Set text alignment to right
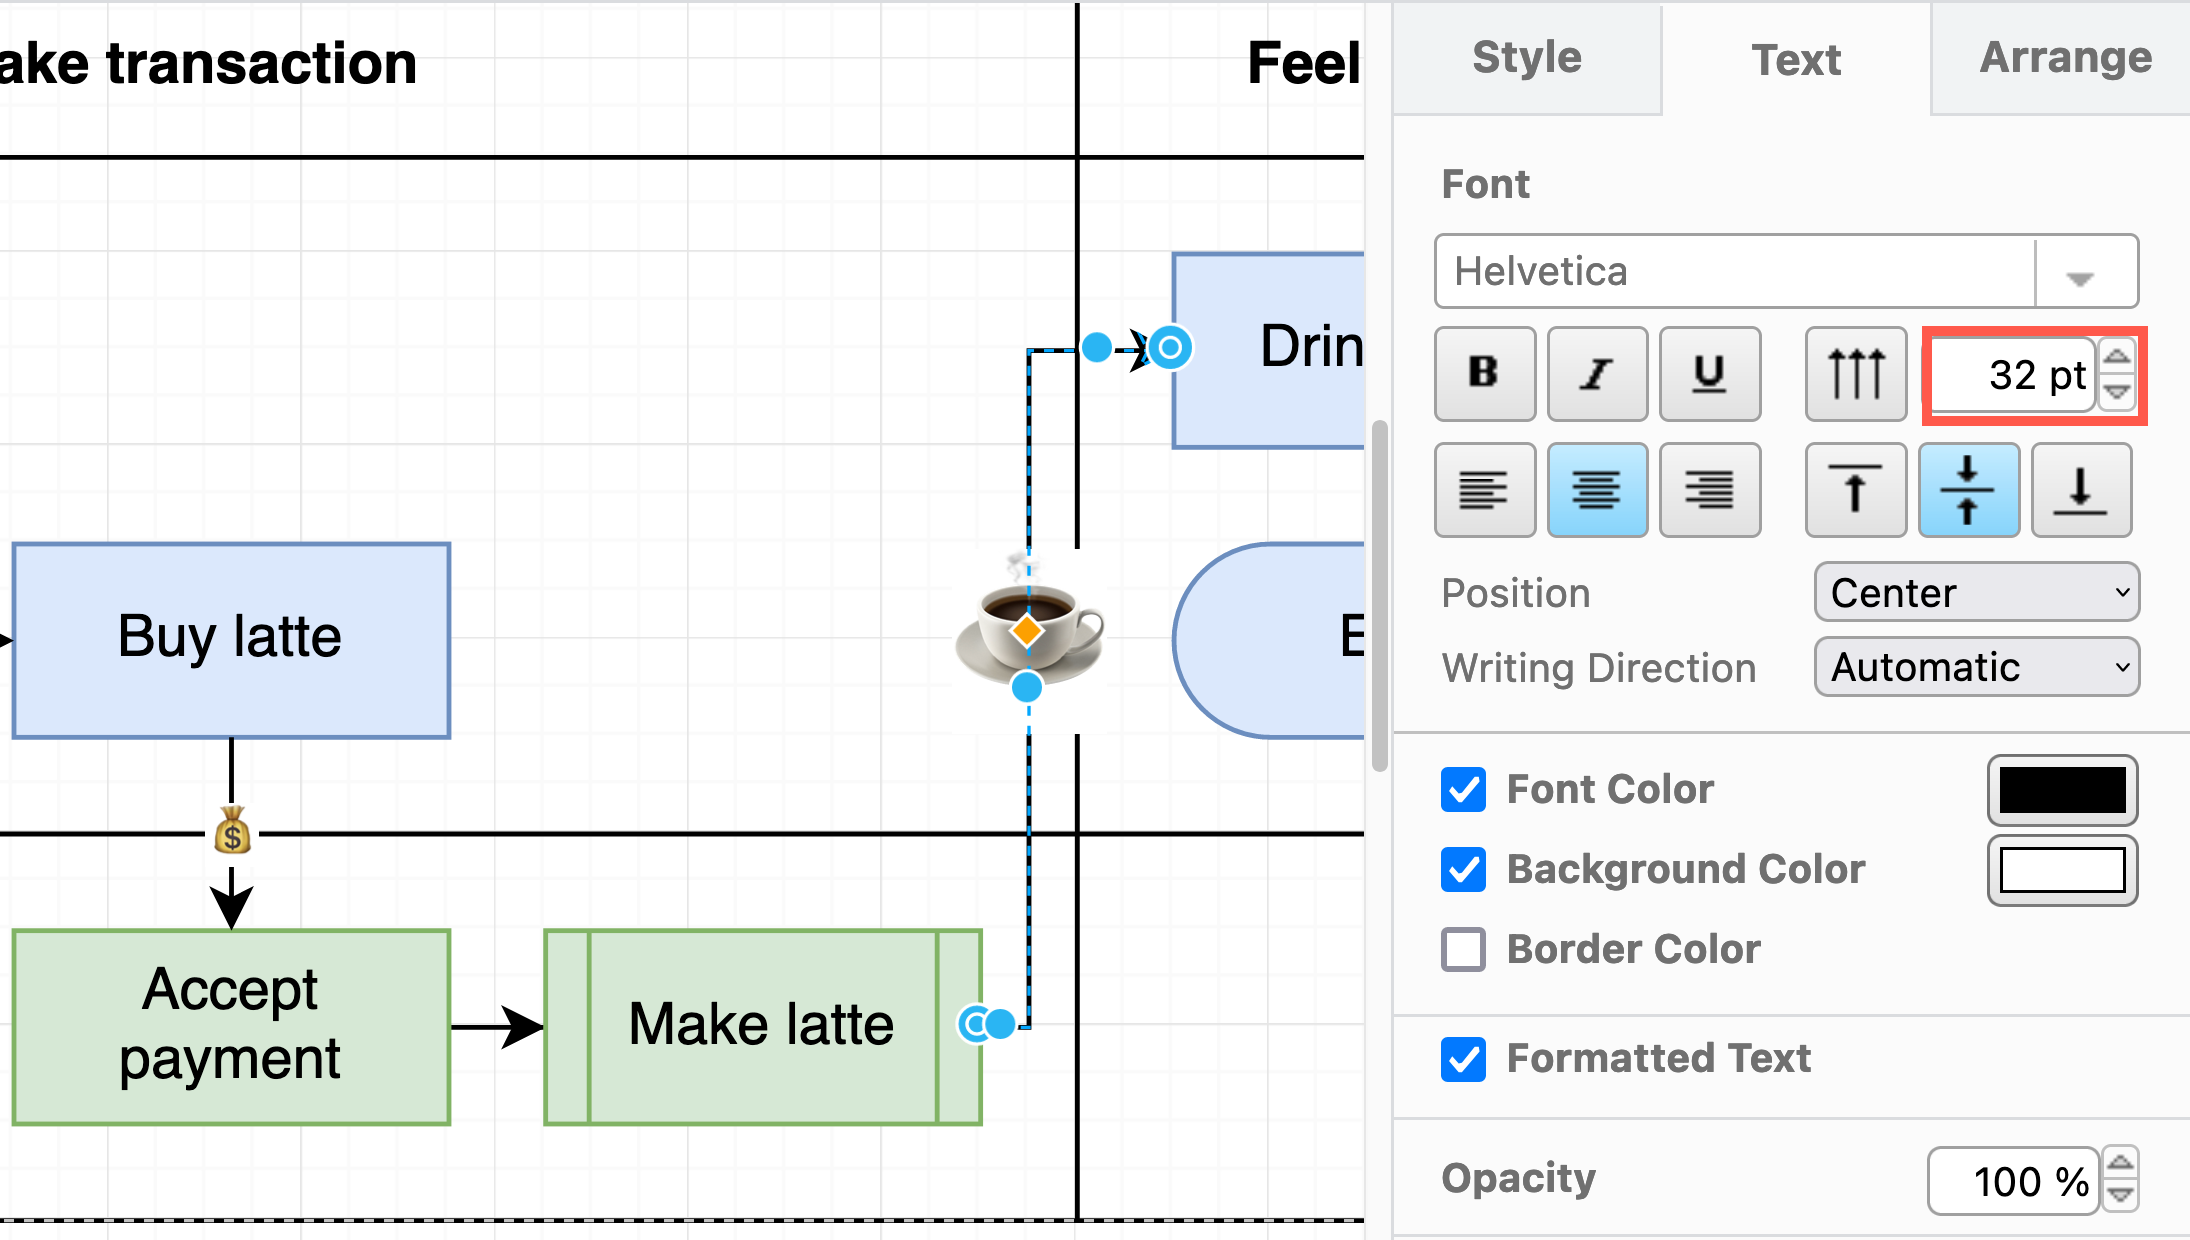Screen dimensions: 2190x1240 [1709, 490]
